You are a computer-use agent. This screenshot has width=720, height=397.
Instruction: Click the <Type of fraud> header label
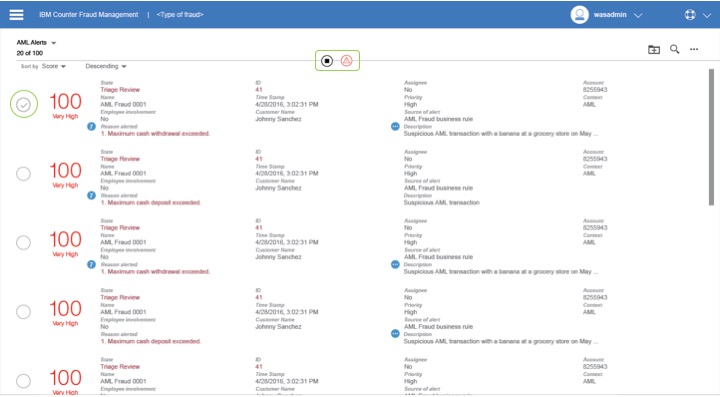[x=180, y=15]
